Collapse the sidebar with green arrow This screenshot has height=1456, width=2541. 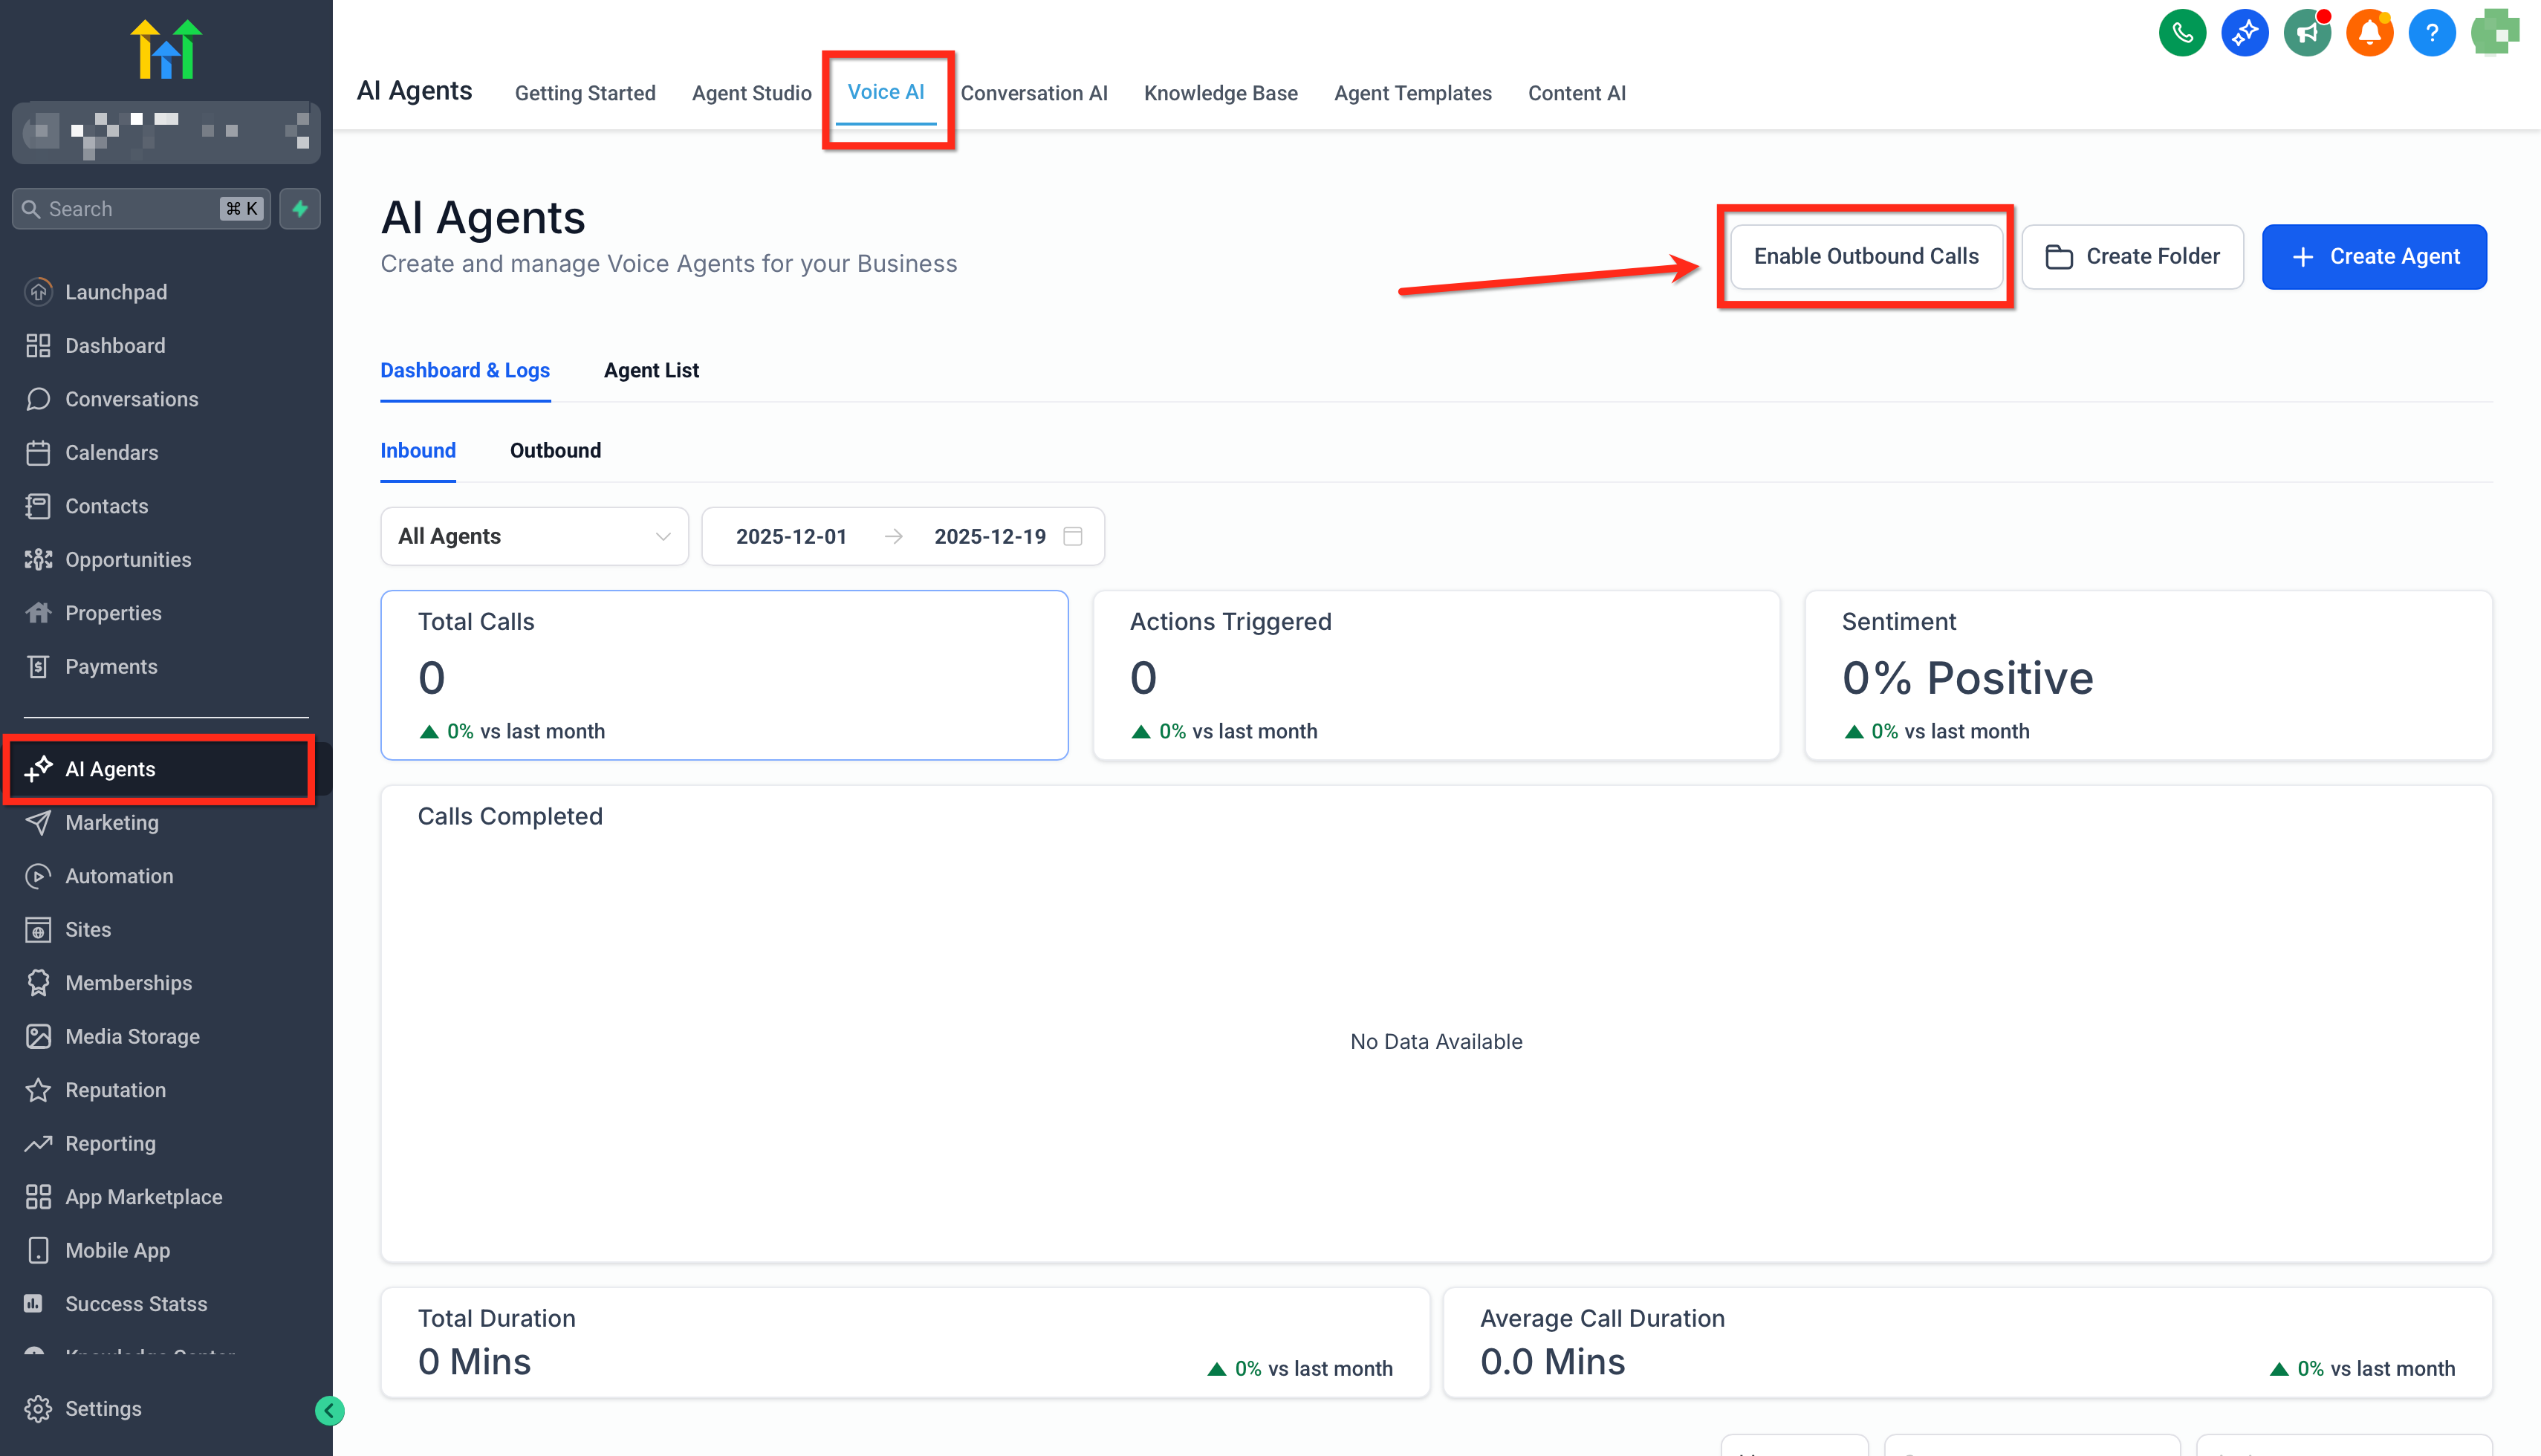(329, 1410)
